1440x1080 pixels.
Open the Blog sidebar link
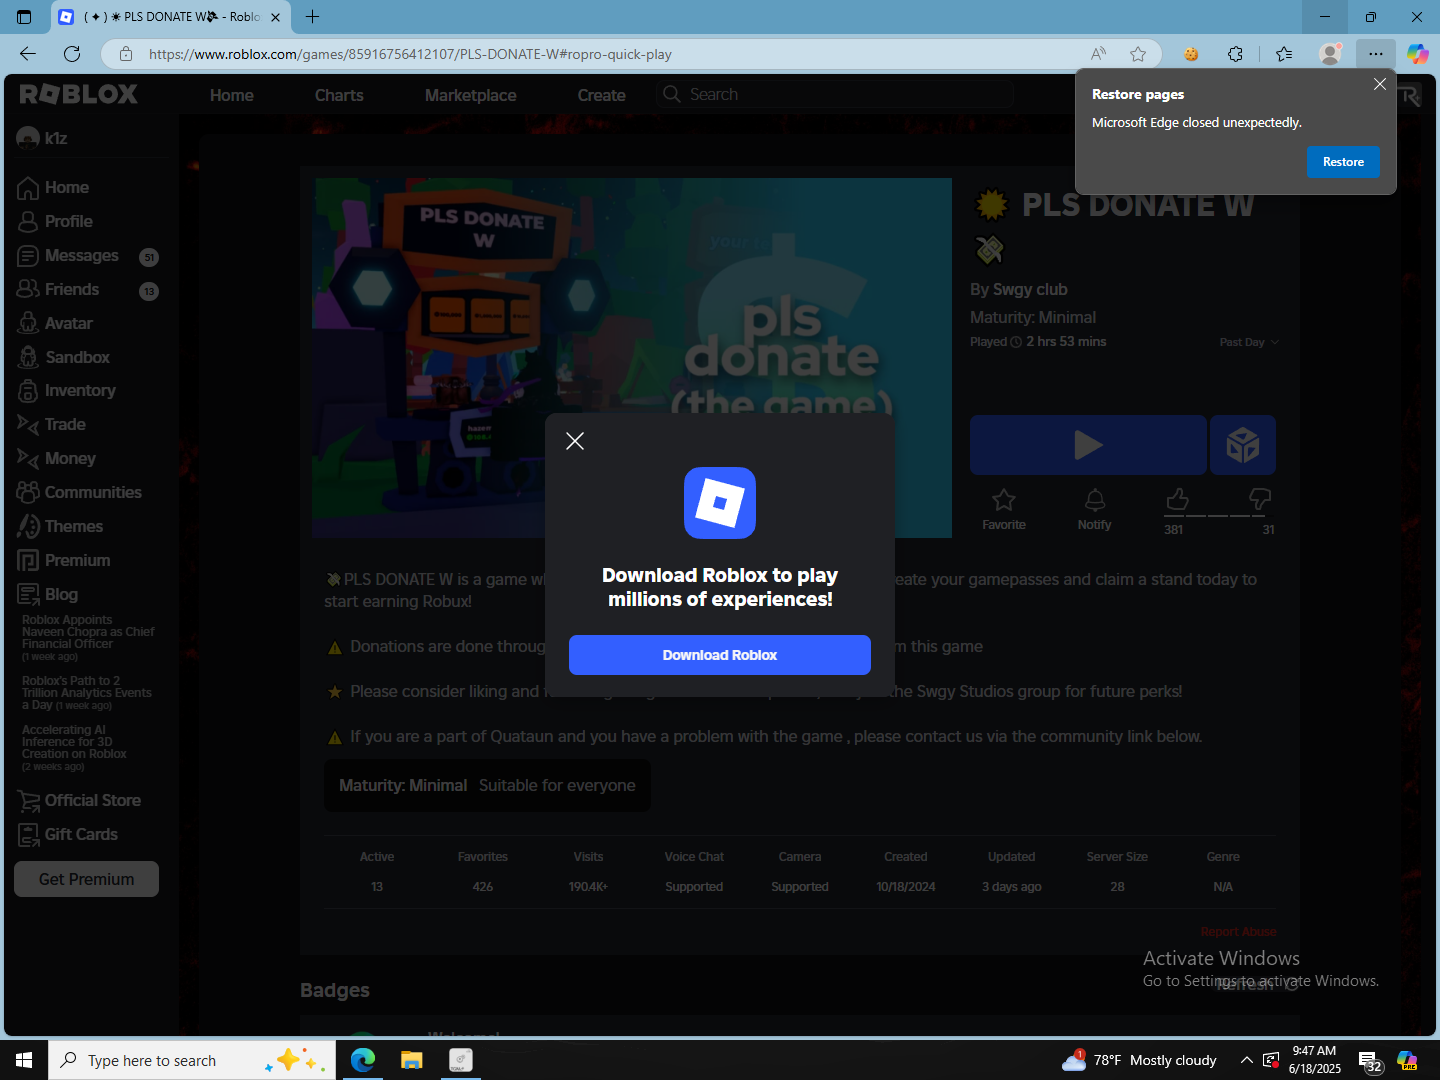point(48,595)
